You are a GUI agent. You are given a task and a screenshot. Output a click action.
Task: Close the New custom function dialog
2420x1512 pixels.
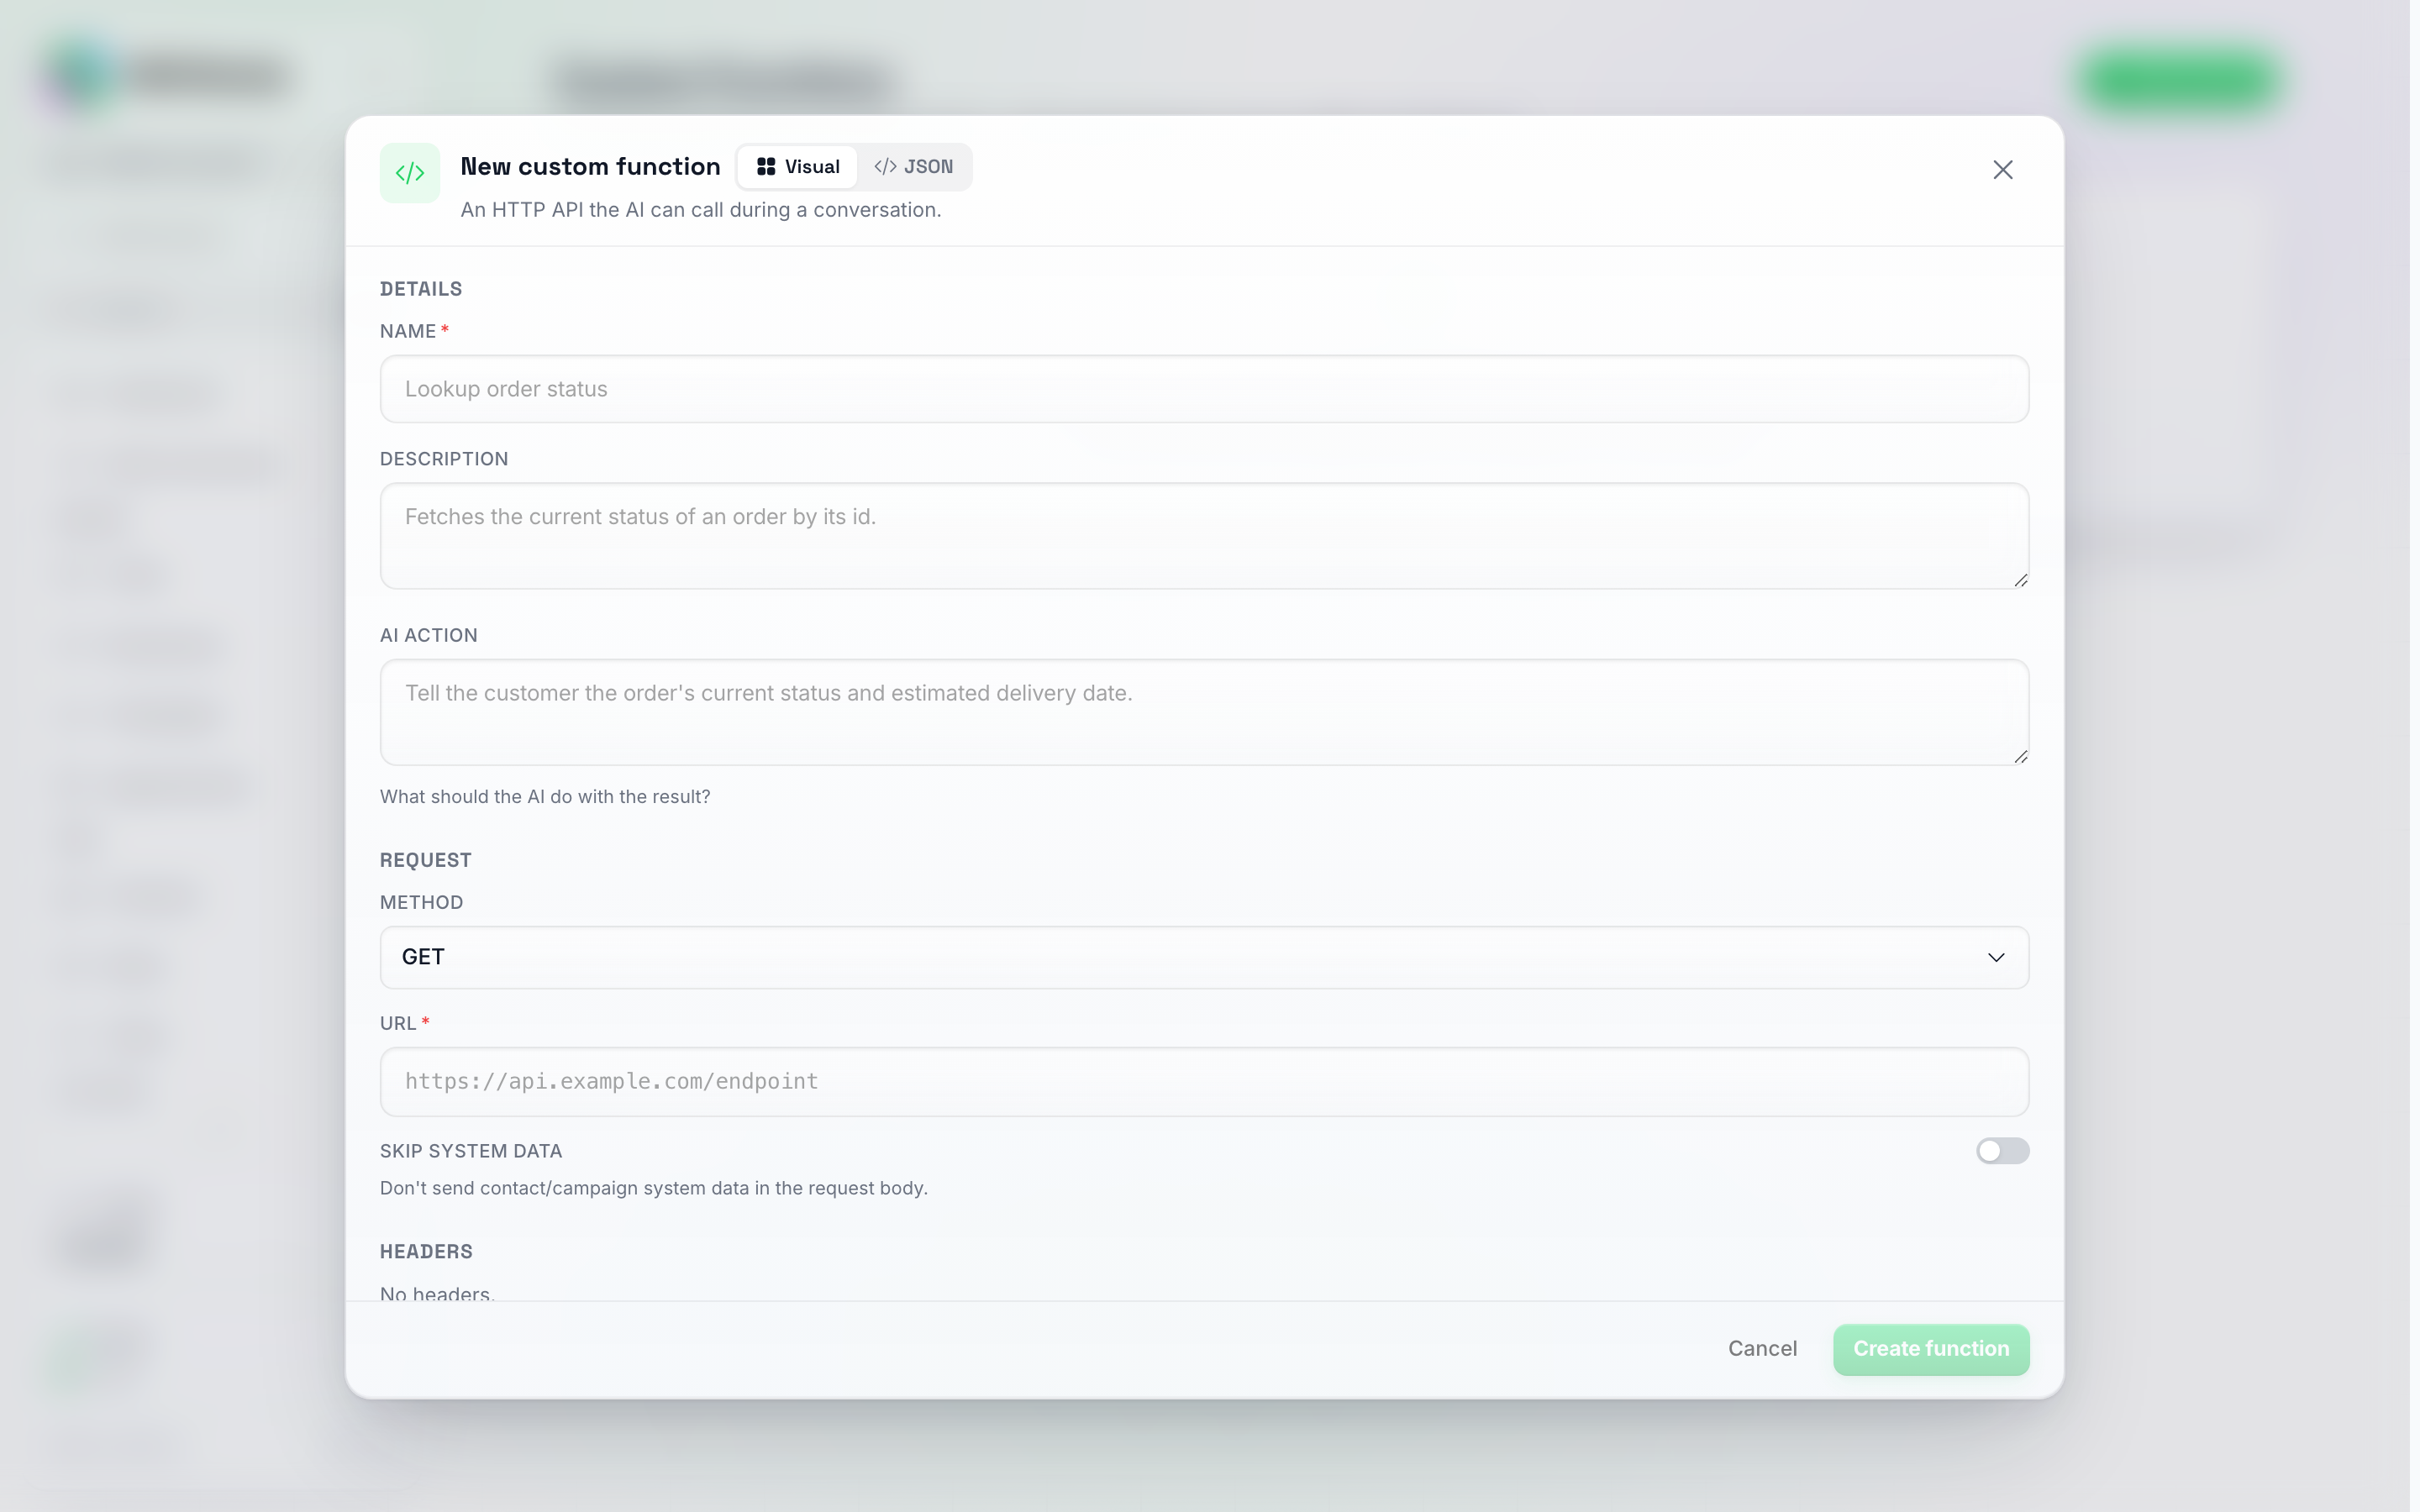[x=2002, y=170]
